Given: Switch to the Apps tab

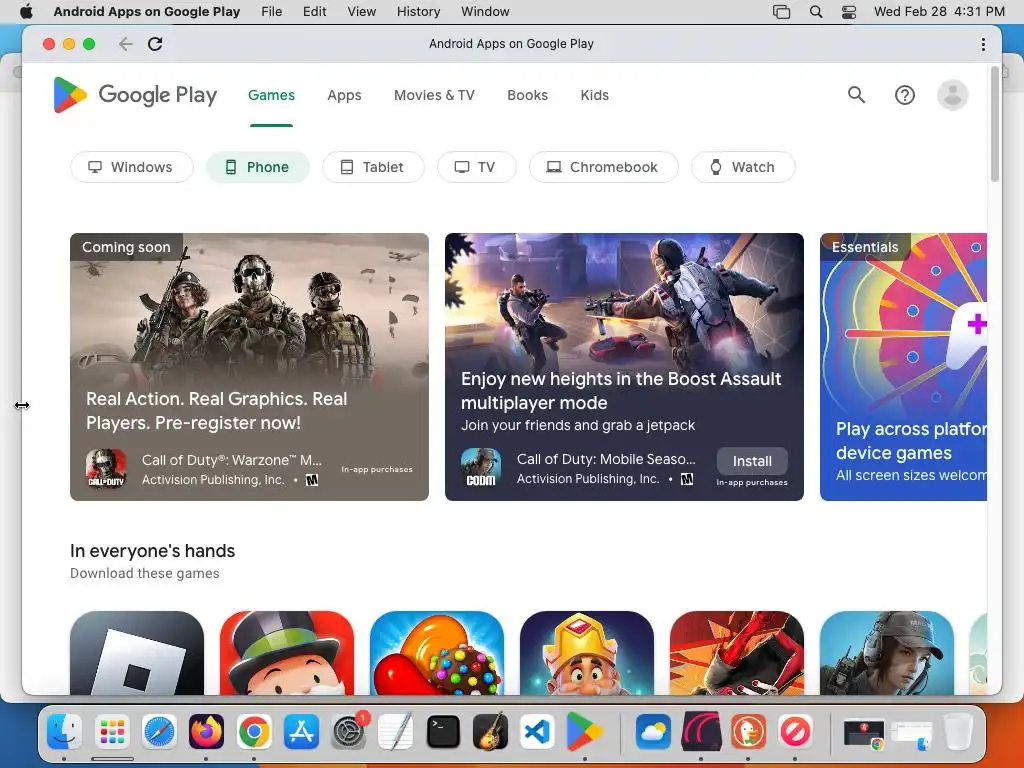Looking at the screenshot, I should click(344, 95).
